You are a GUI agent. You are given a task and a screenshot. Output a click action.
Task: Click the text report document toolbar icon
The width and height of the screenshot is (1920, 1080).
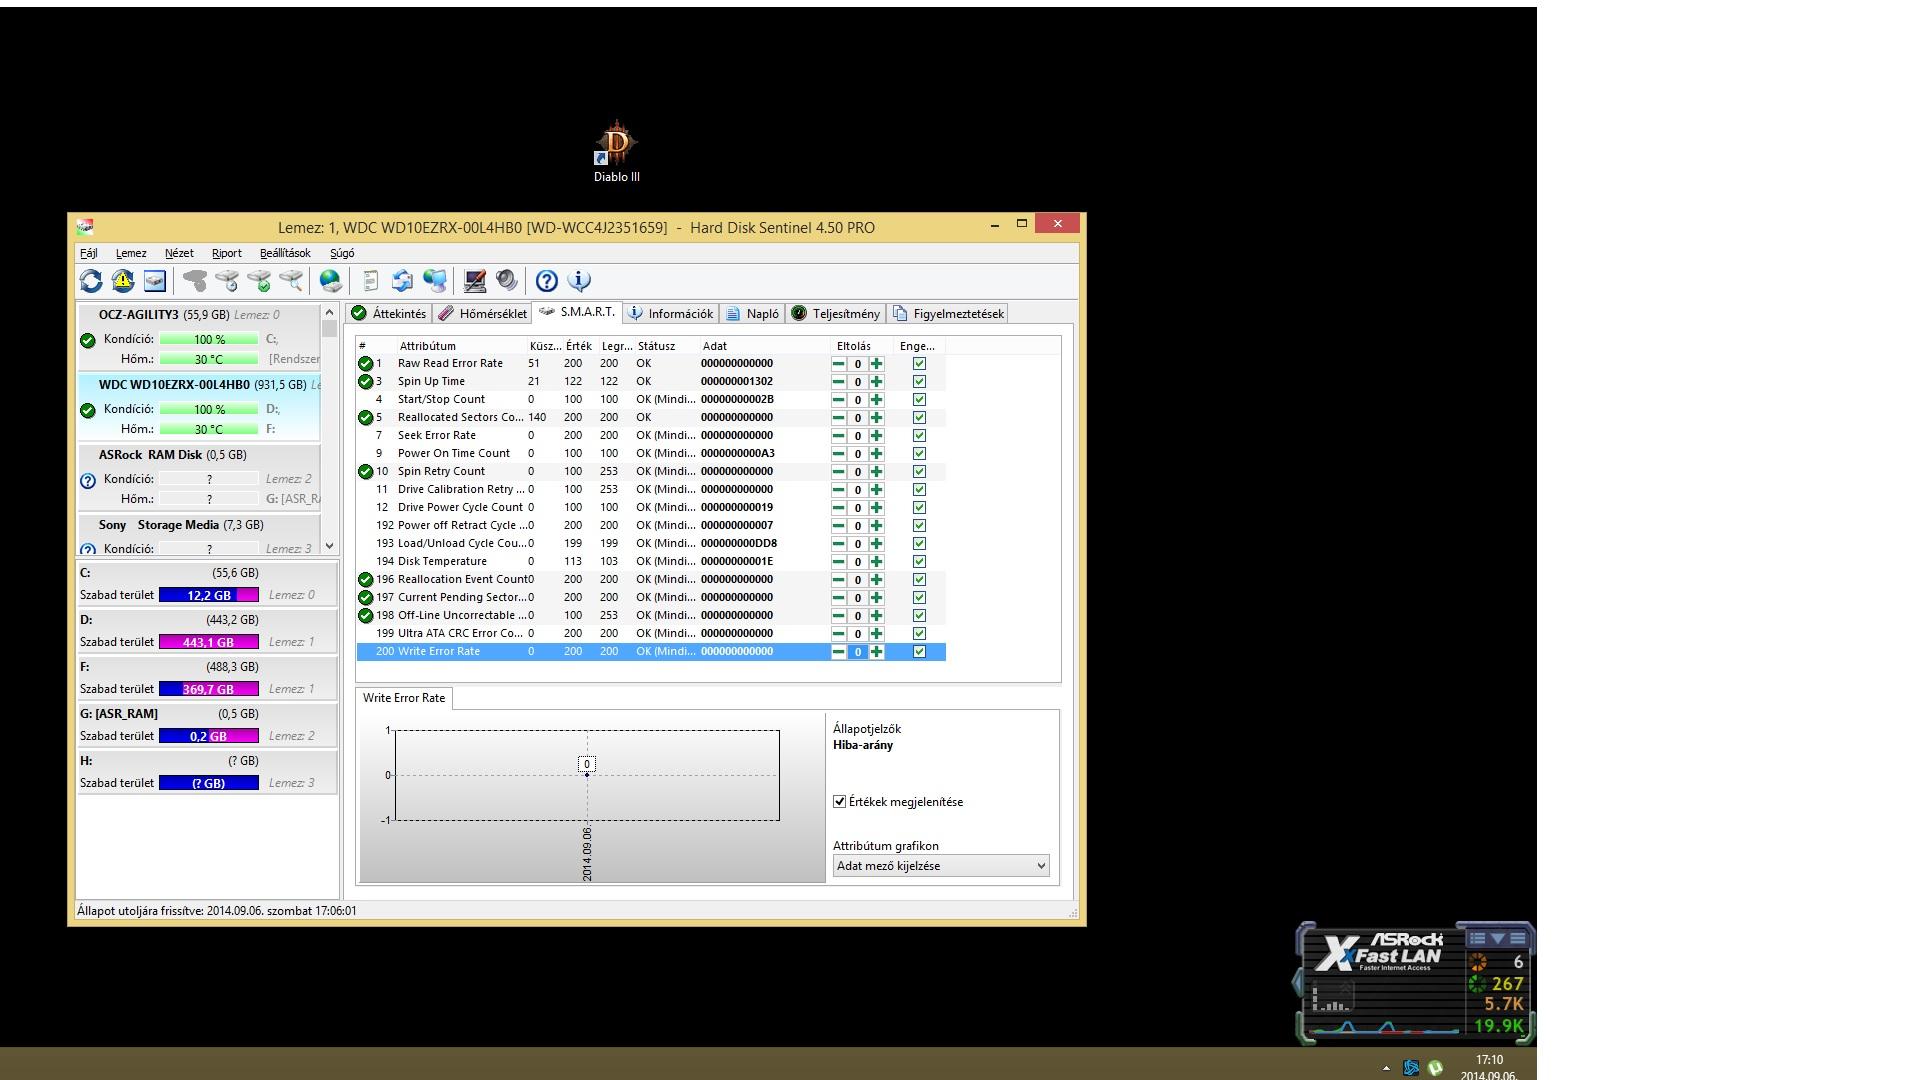(x=370, y=281)
